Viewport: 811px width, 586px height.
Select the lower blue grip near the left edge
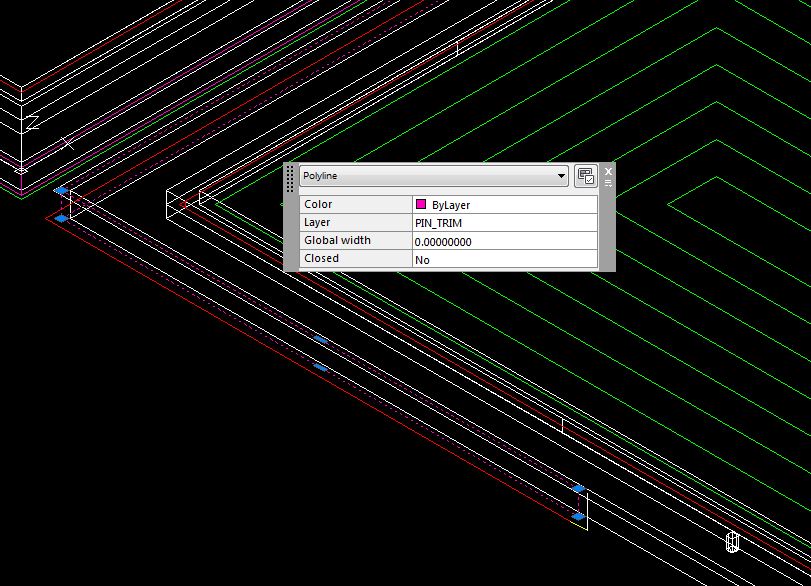[x=61, y=218]
